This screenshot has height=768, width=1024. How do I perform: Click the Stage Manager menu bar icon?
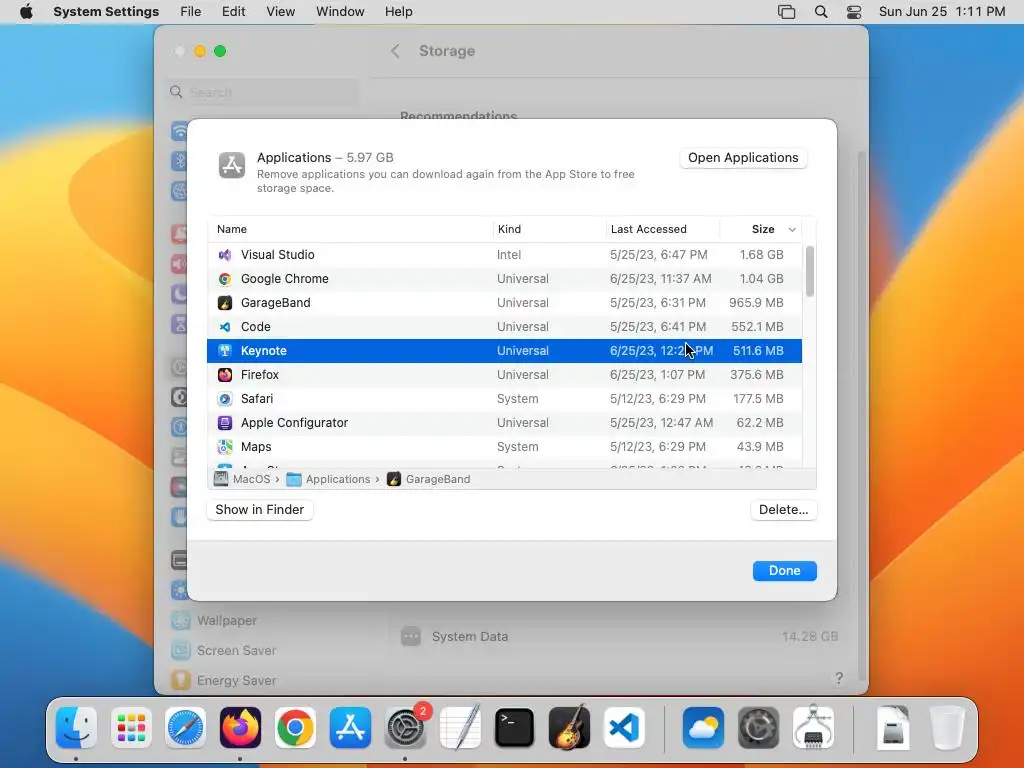(x=786, y=12)
